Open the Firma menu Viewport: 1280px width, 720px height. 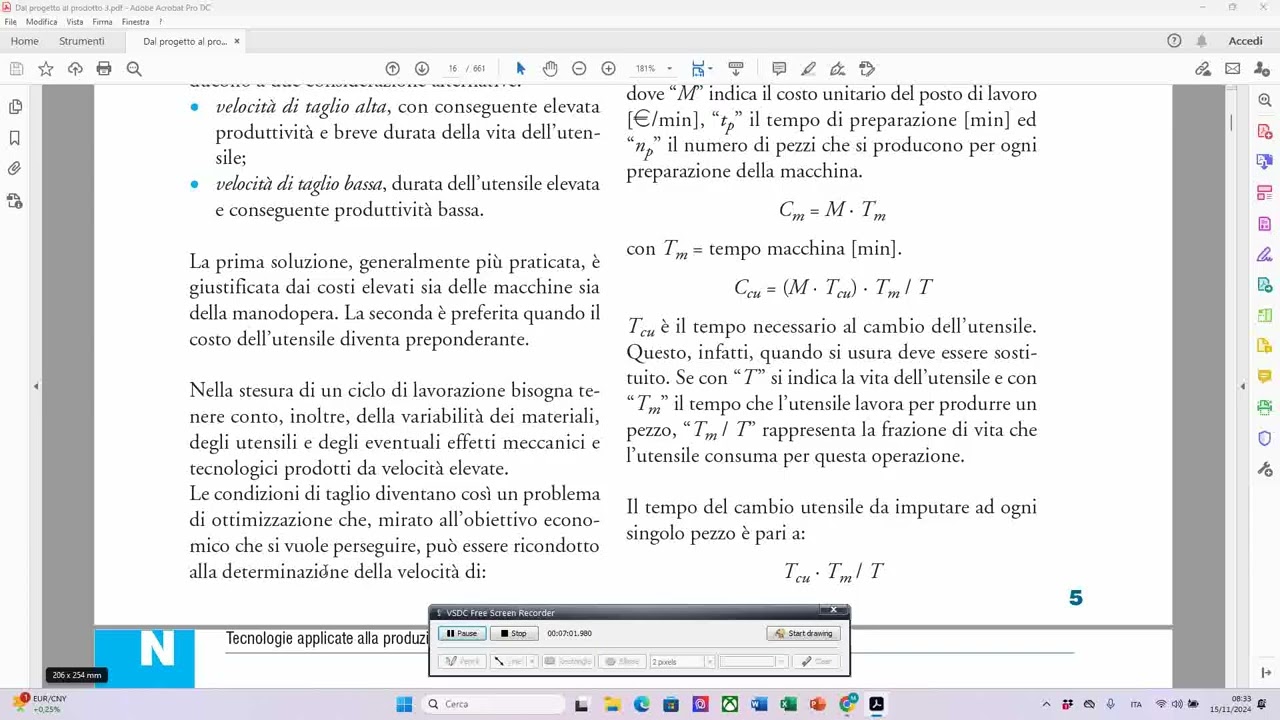click(102, 22)
